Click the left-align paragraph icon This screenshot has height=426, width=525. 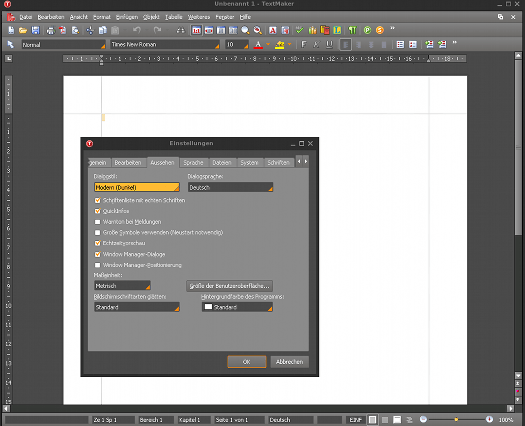point(346,45)
